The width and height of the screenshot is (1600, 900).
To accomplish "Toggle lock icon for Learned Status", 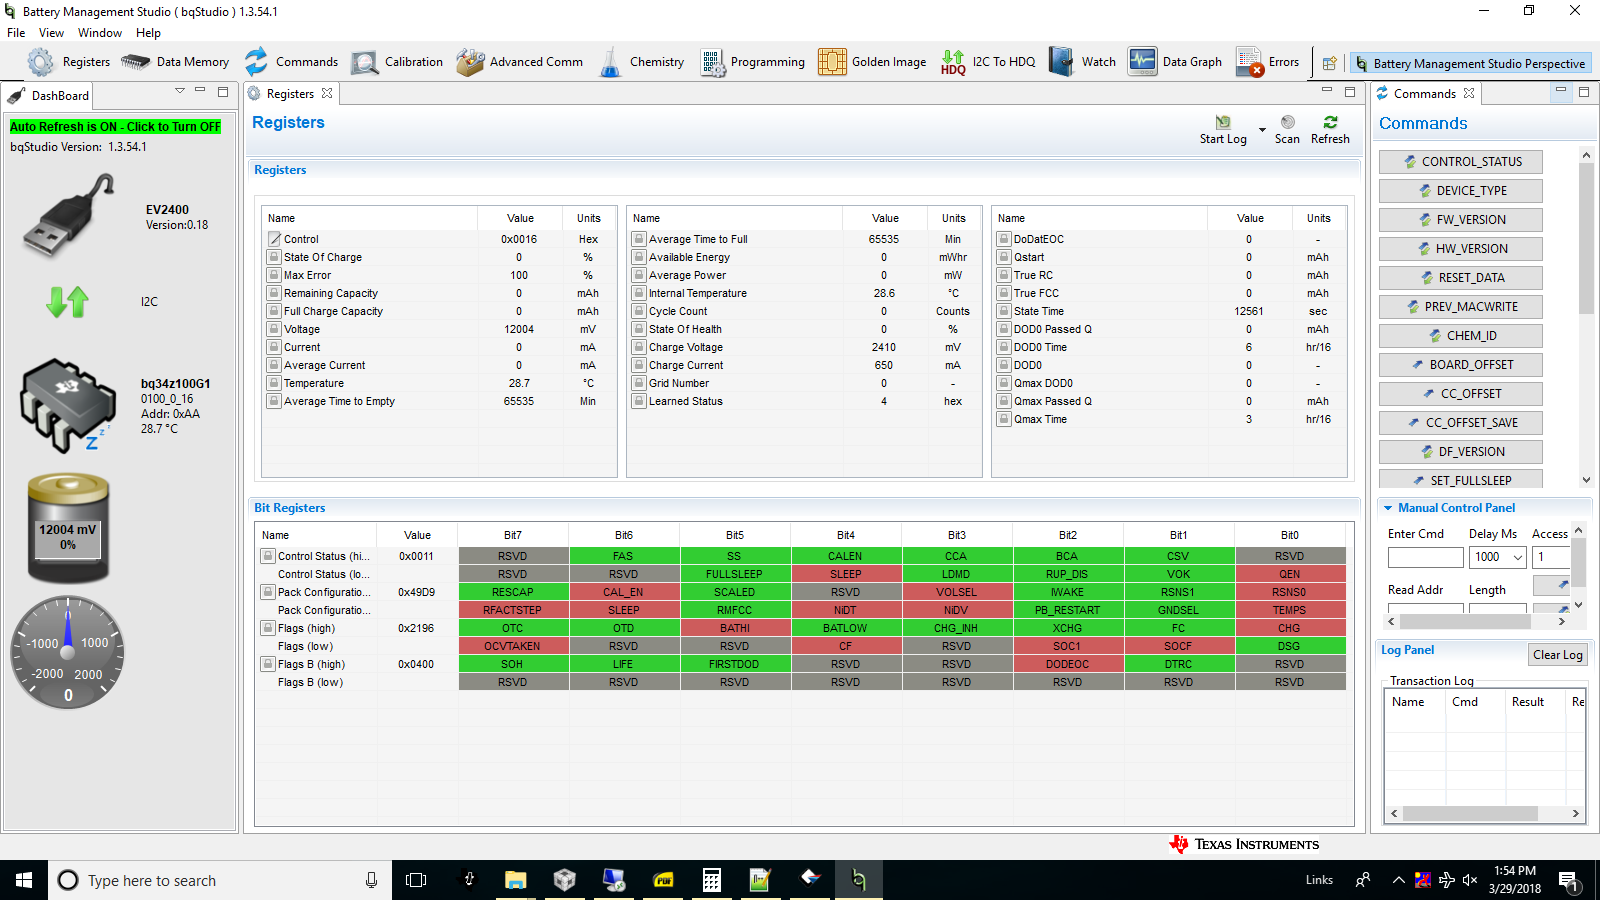I will 639,401.
